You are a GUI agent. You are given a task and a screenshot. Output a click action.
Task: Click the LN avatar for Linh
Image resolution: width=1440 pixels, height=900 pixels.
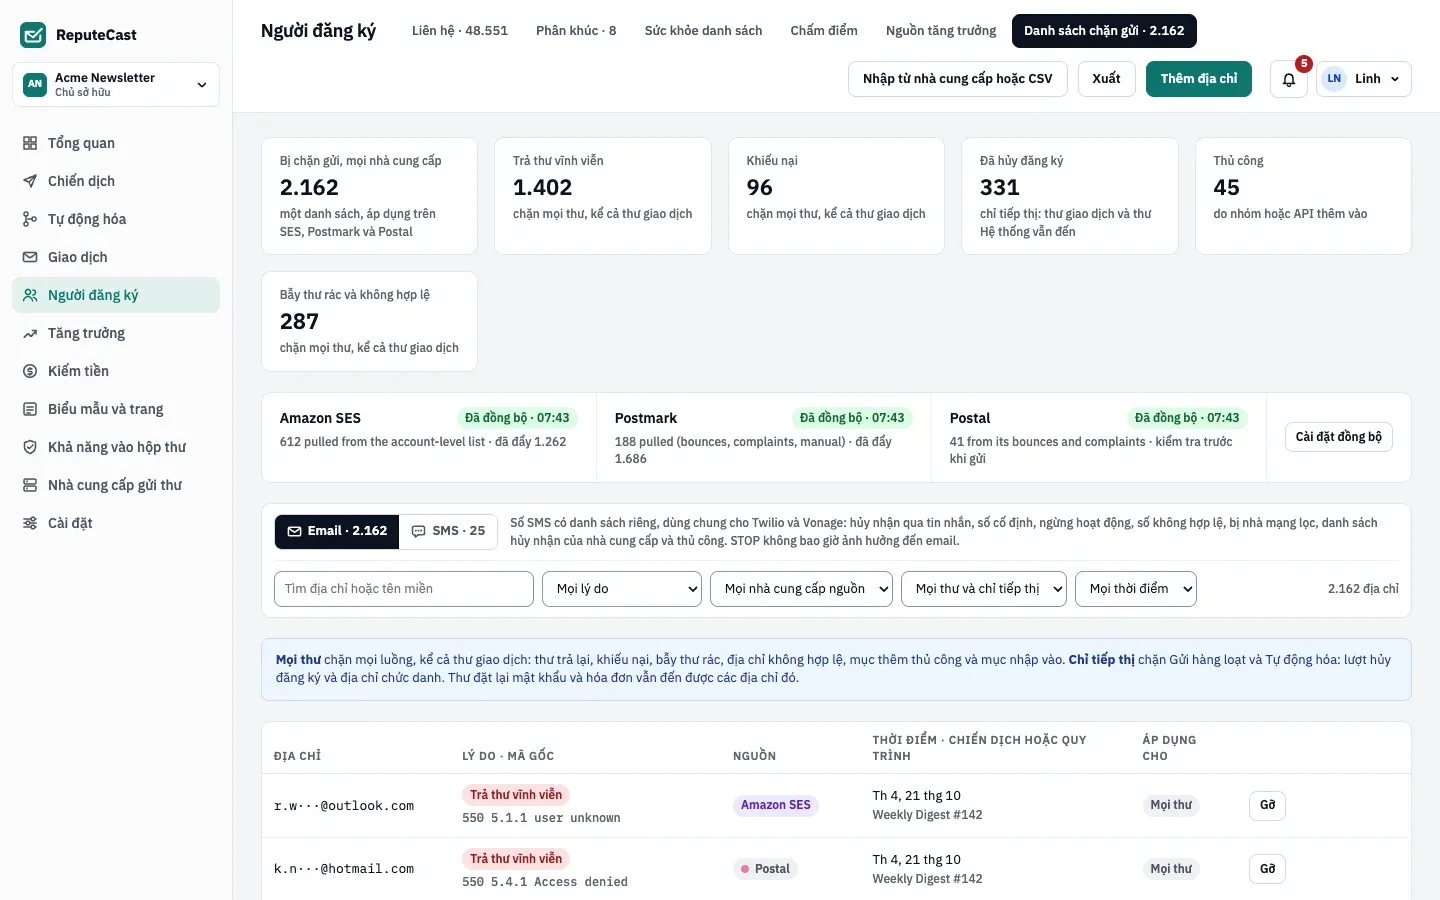pos(1334,79)
